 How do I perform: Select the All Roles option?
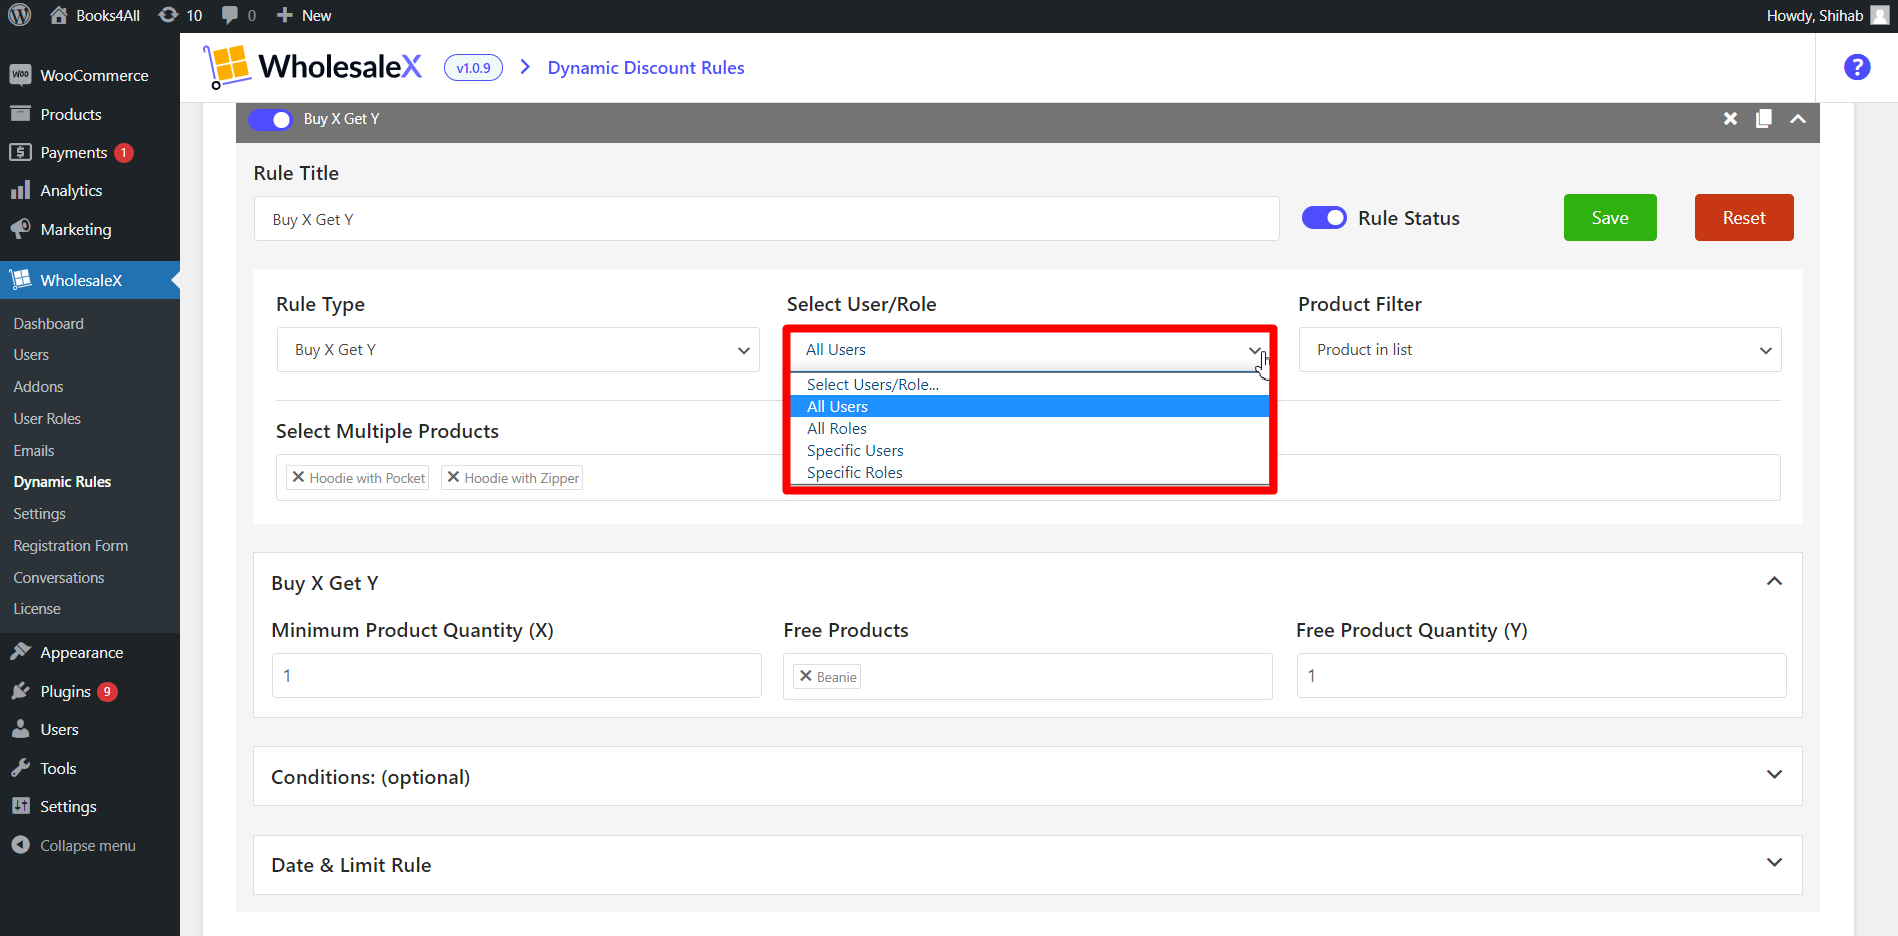pyautogui.click(x=1030, y=428)
